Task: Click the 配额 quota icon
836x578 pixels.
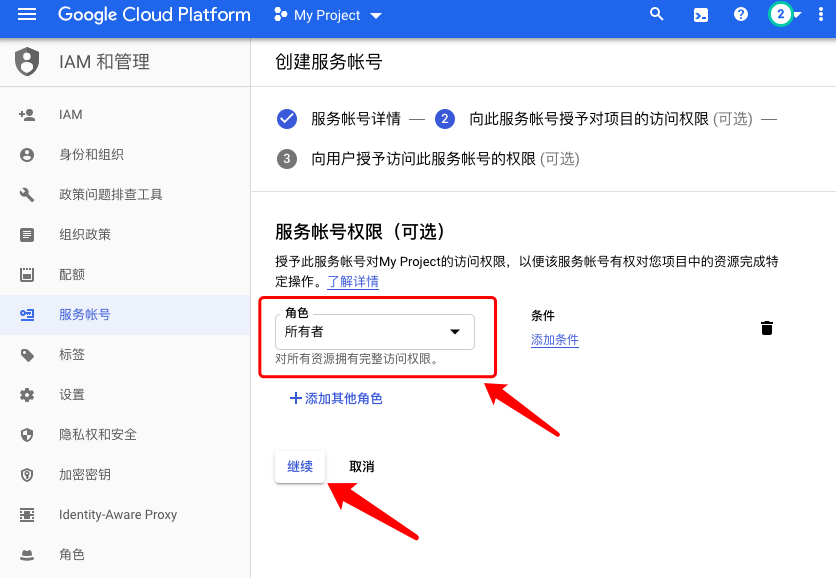Action: coord(27,275)
